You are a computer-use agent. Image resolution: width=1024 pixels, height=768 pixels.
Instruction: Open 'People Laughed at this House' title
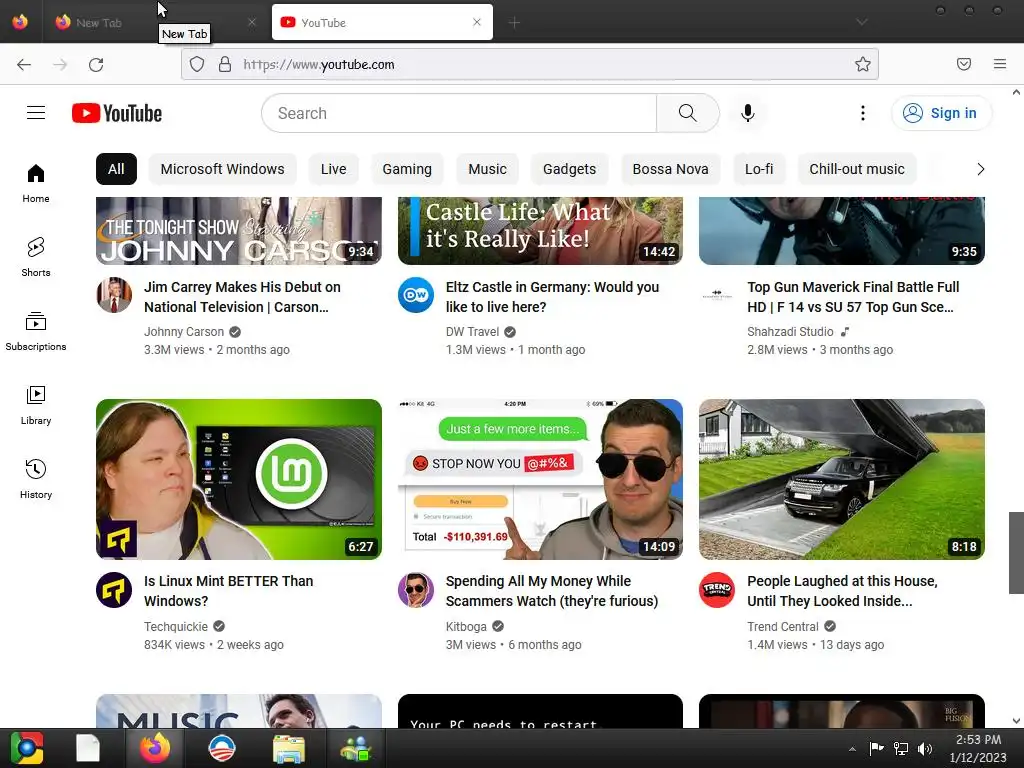(x=842, y=591)
